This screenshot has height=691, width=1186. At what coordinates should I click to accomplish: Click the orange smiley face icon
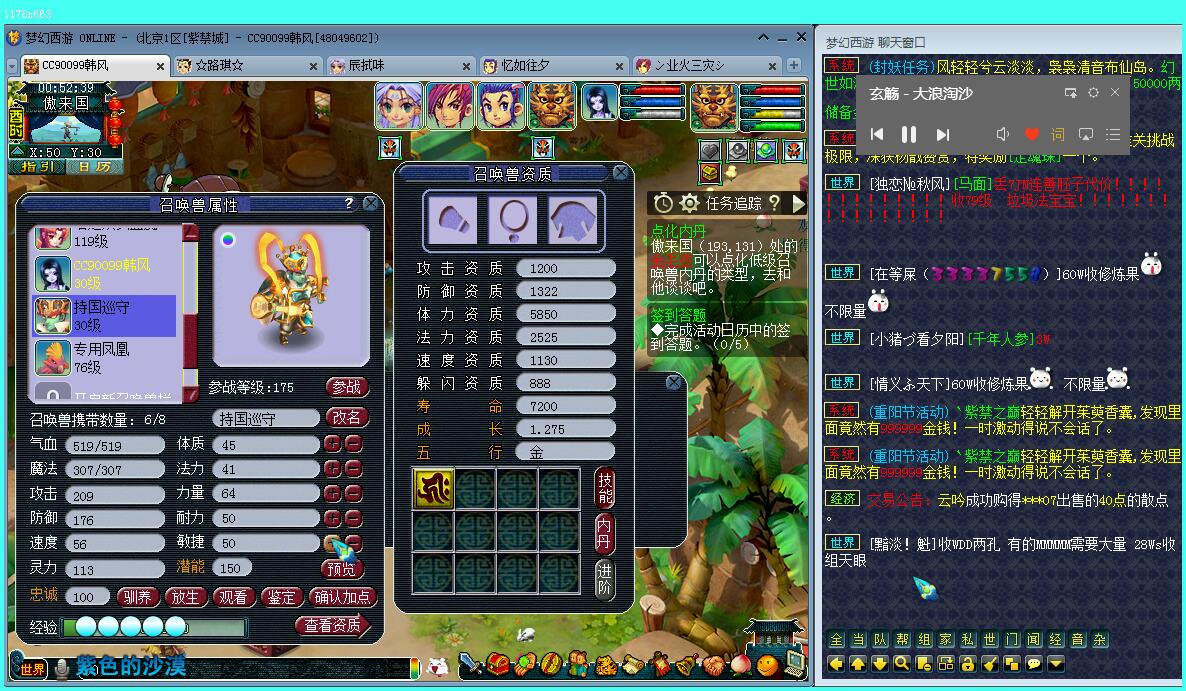click(767, 665)
